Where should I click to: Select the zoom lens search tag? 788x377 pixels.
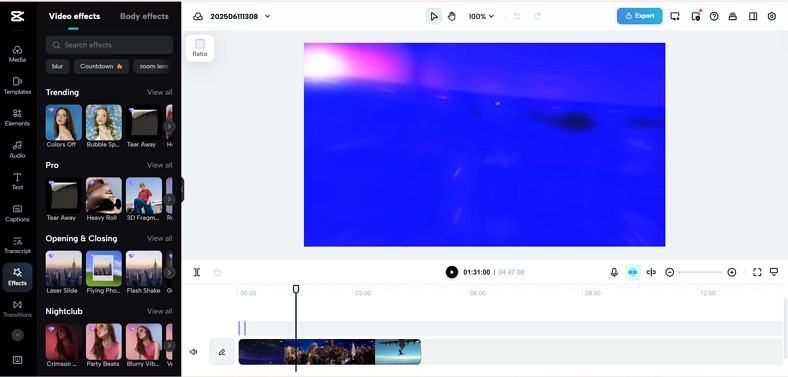point(153,66)
